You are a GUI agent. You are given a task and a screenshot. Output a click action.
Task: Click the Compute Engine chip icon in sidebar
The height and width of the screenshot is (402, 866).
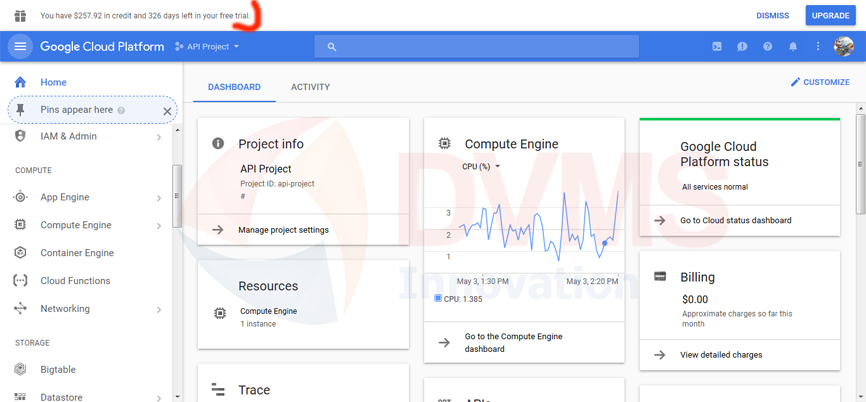[20, 225]
